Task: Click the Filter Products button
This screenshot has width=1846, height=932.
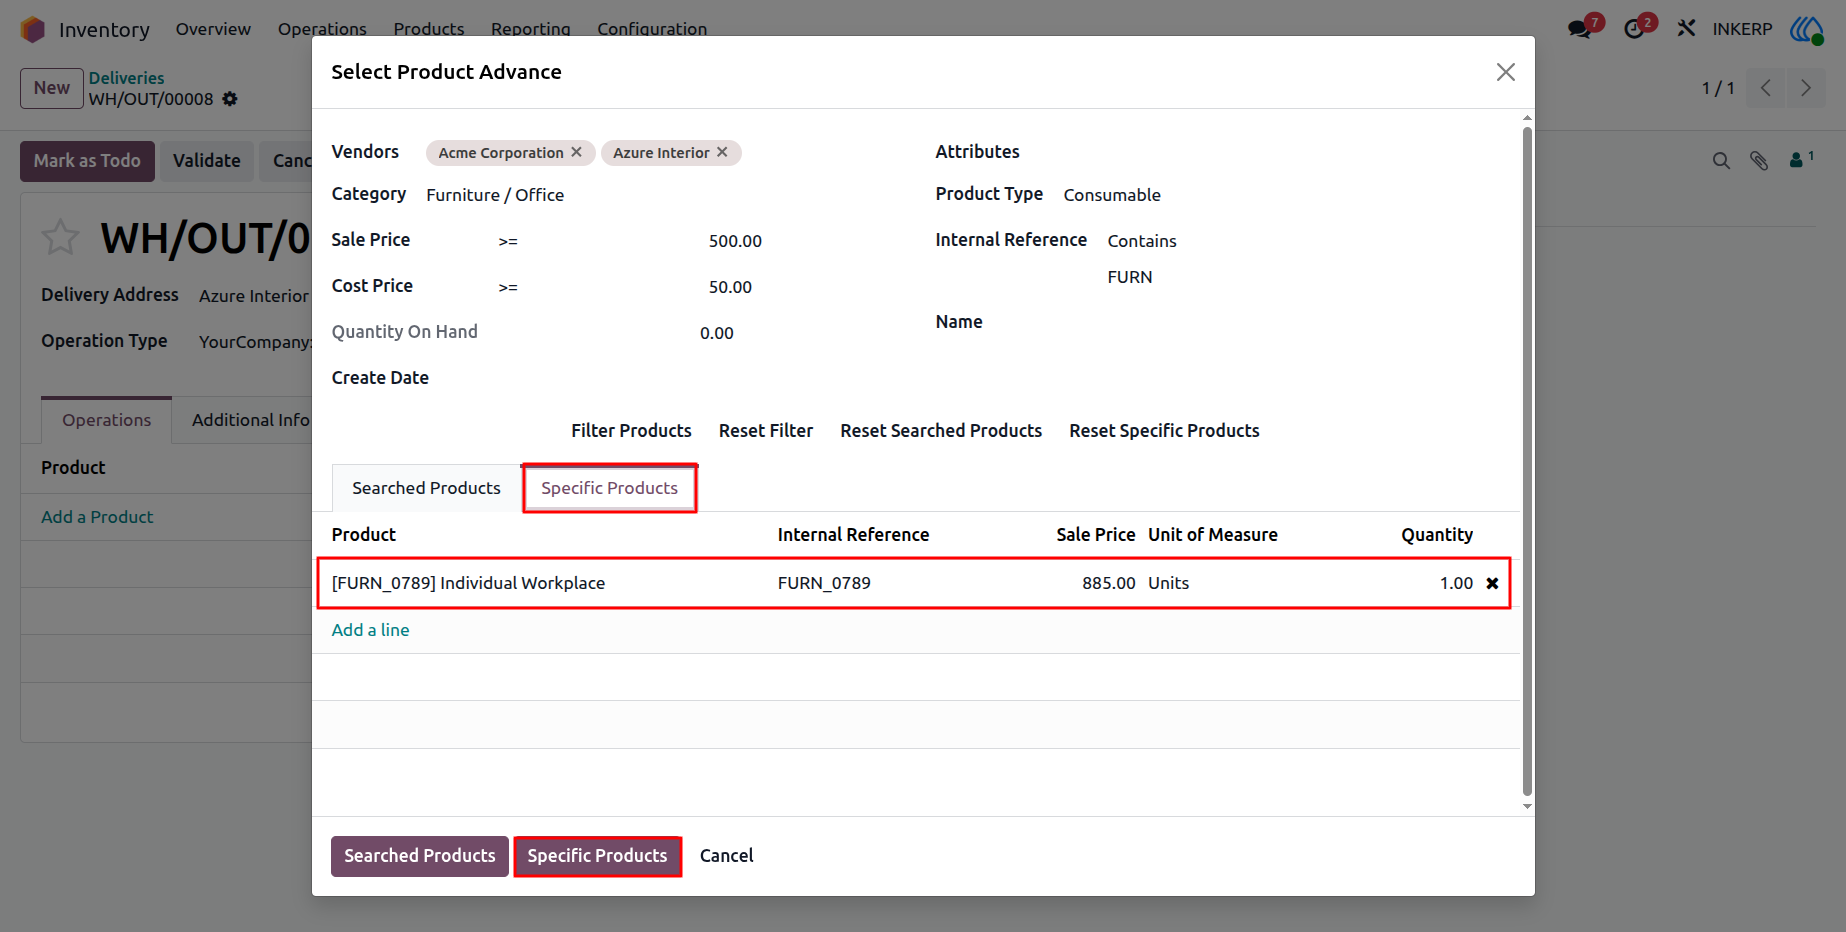Action: pos(631,431)
